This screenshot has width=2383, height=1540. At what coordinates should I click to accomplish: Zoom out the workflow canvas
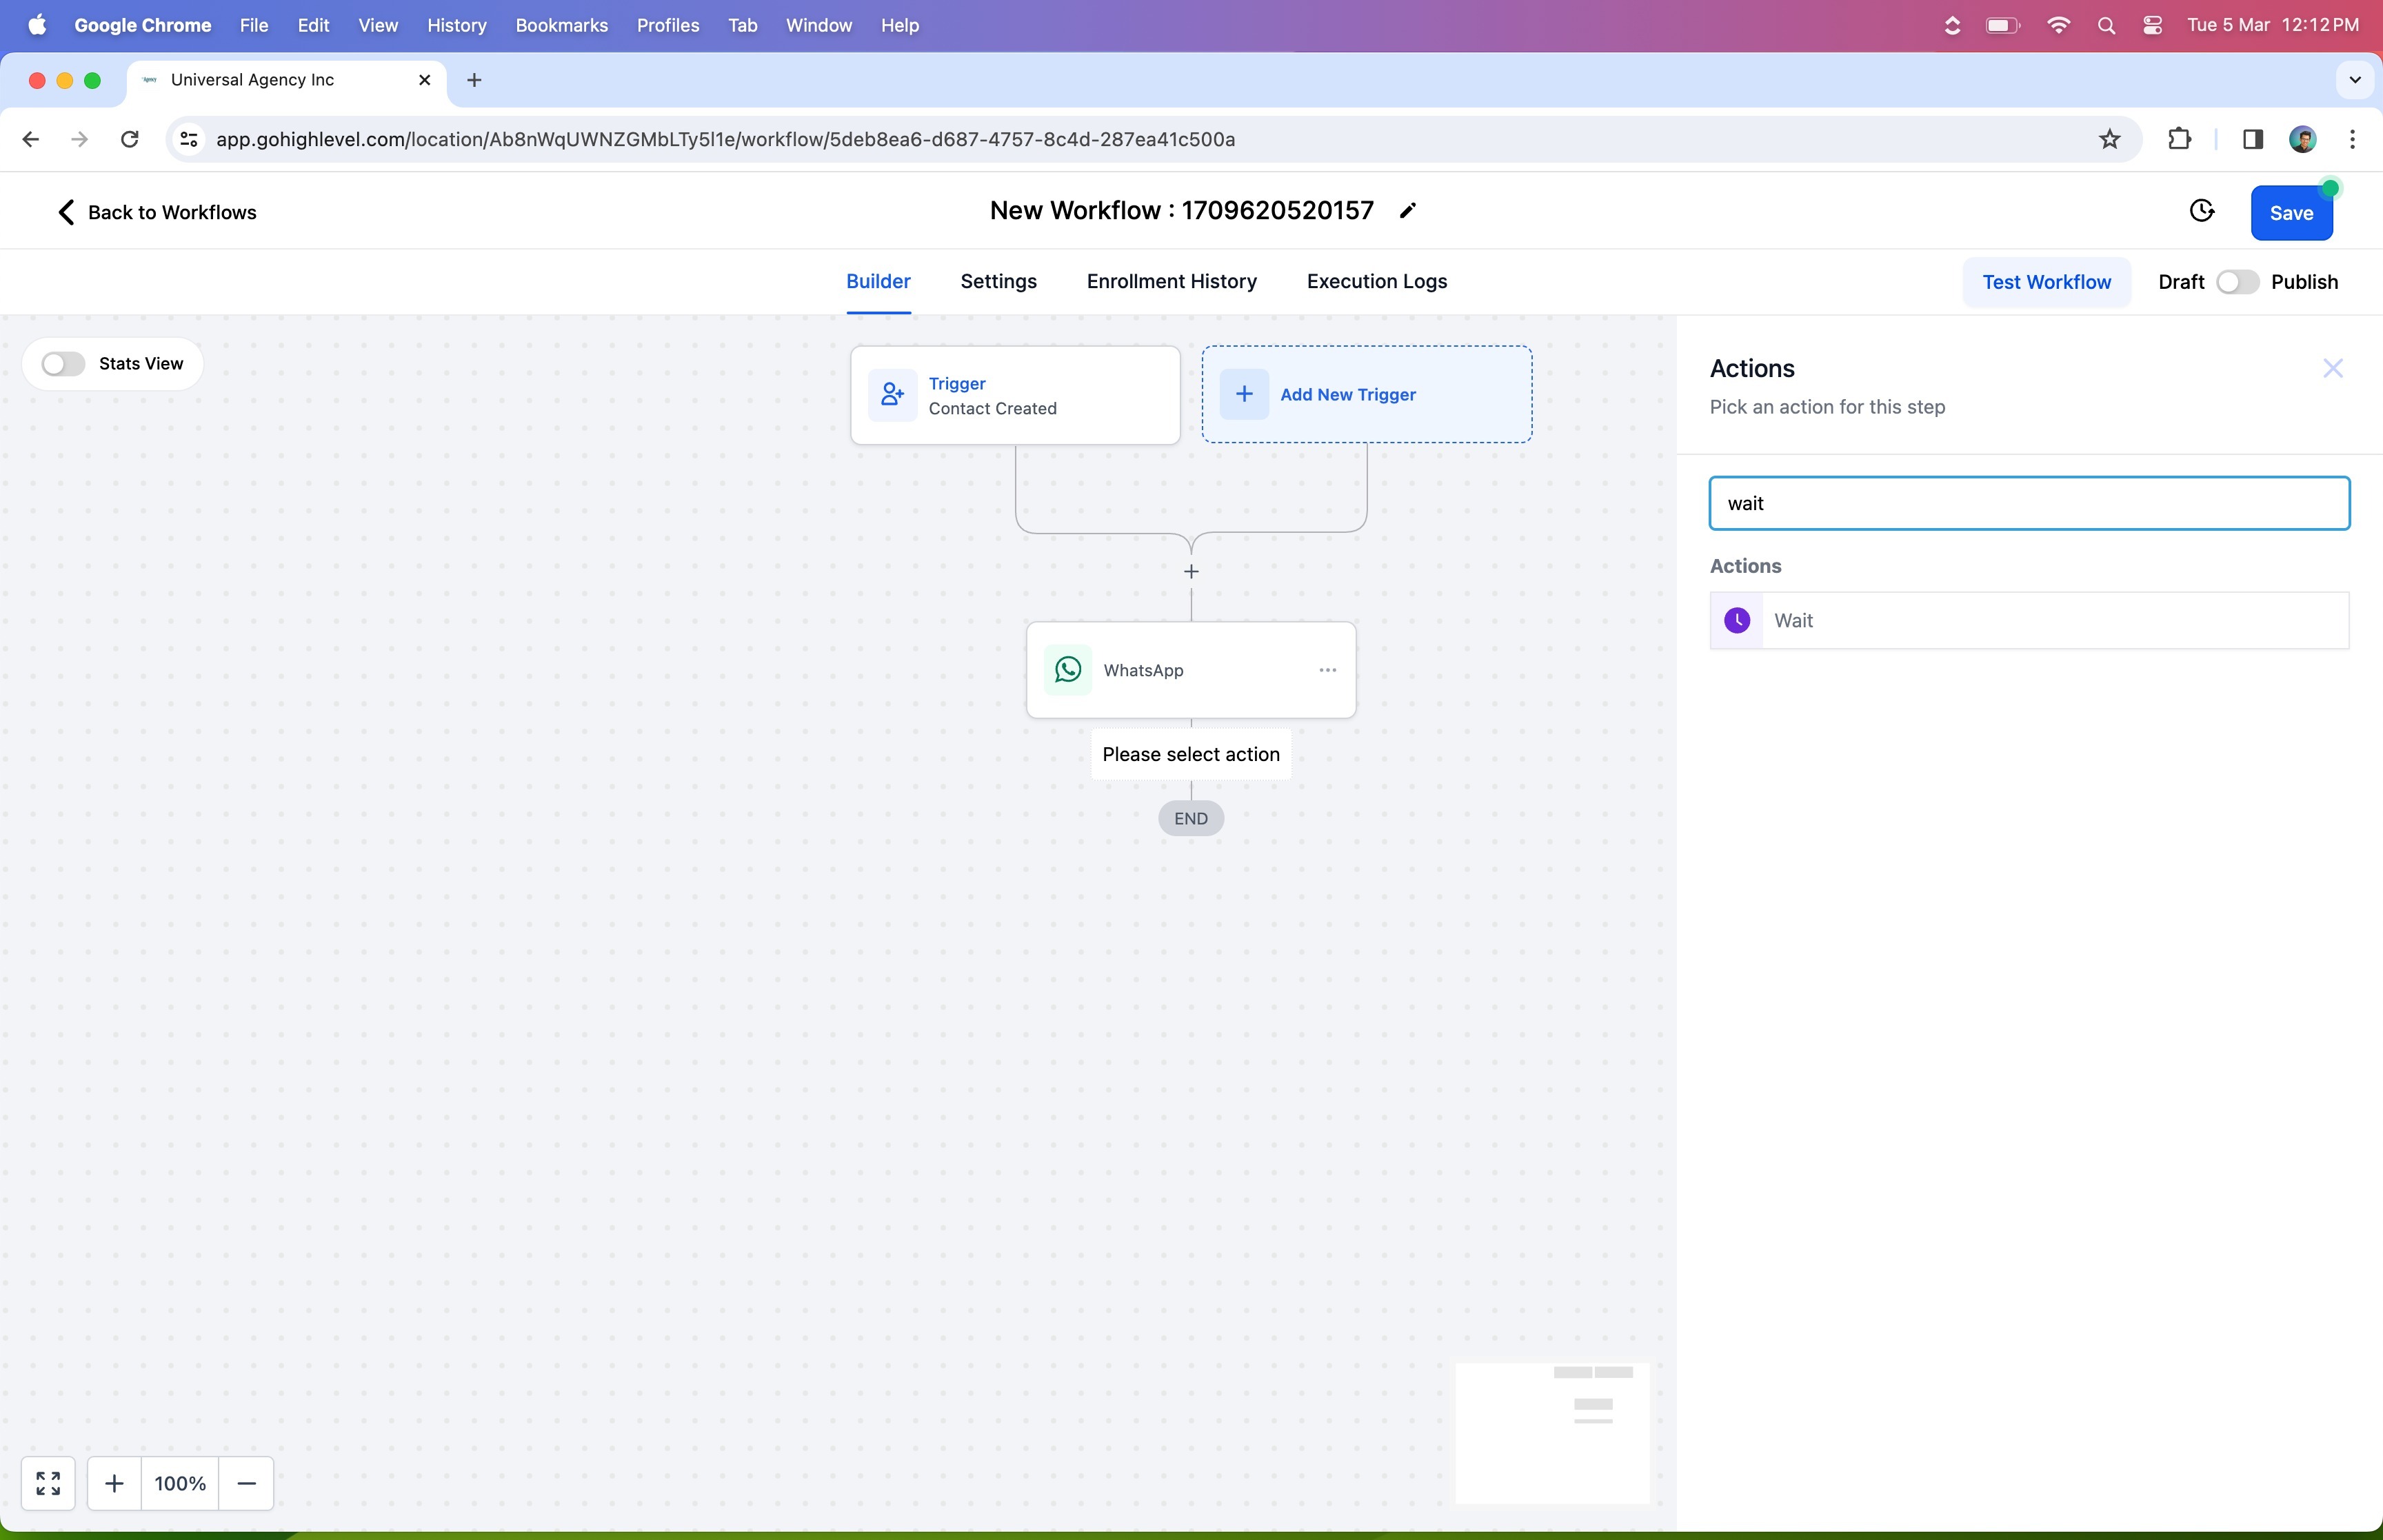pos(246,1483)
